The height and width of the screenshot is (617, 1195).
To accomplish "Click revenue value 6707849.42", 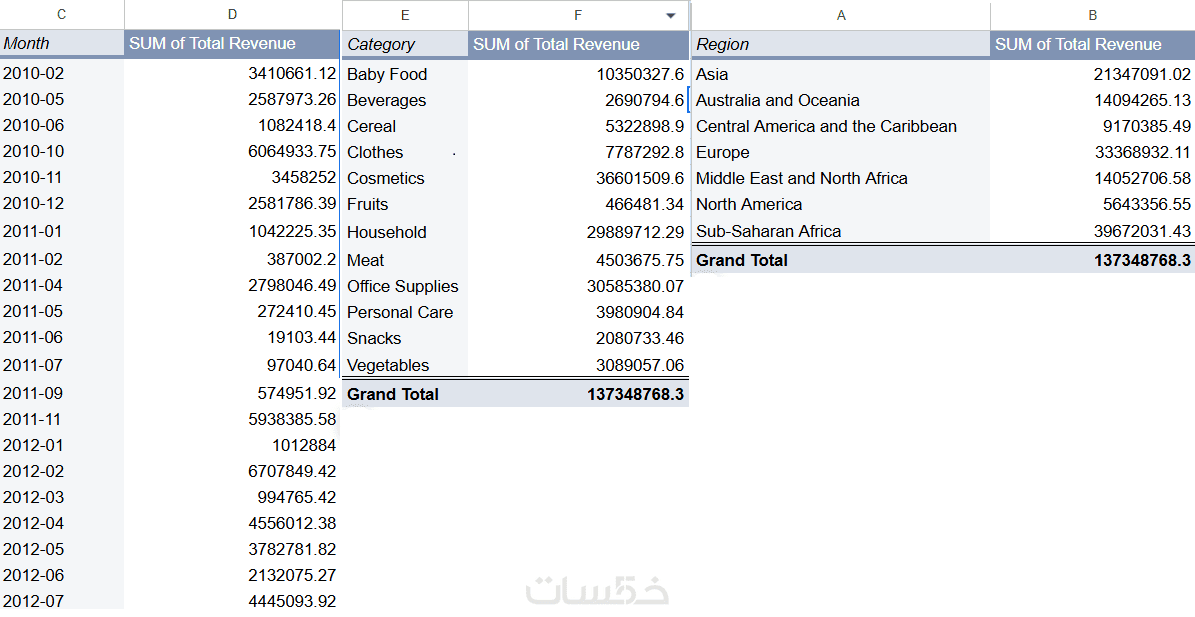I will [x=292, y=472].
